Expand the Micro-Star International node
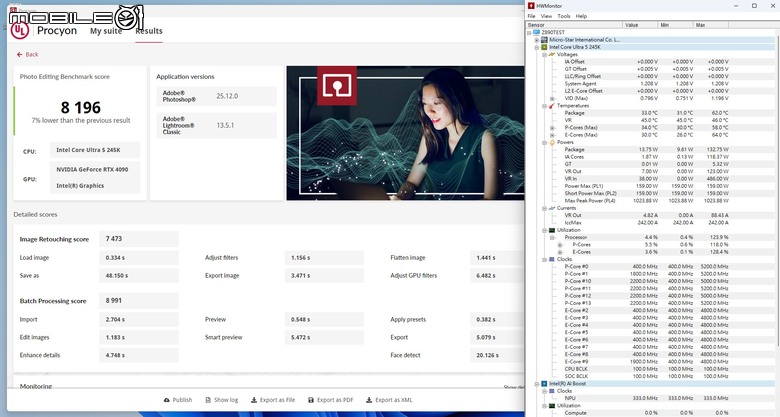 (537, 40)
